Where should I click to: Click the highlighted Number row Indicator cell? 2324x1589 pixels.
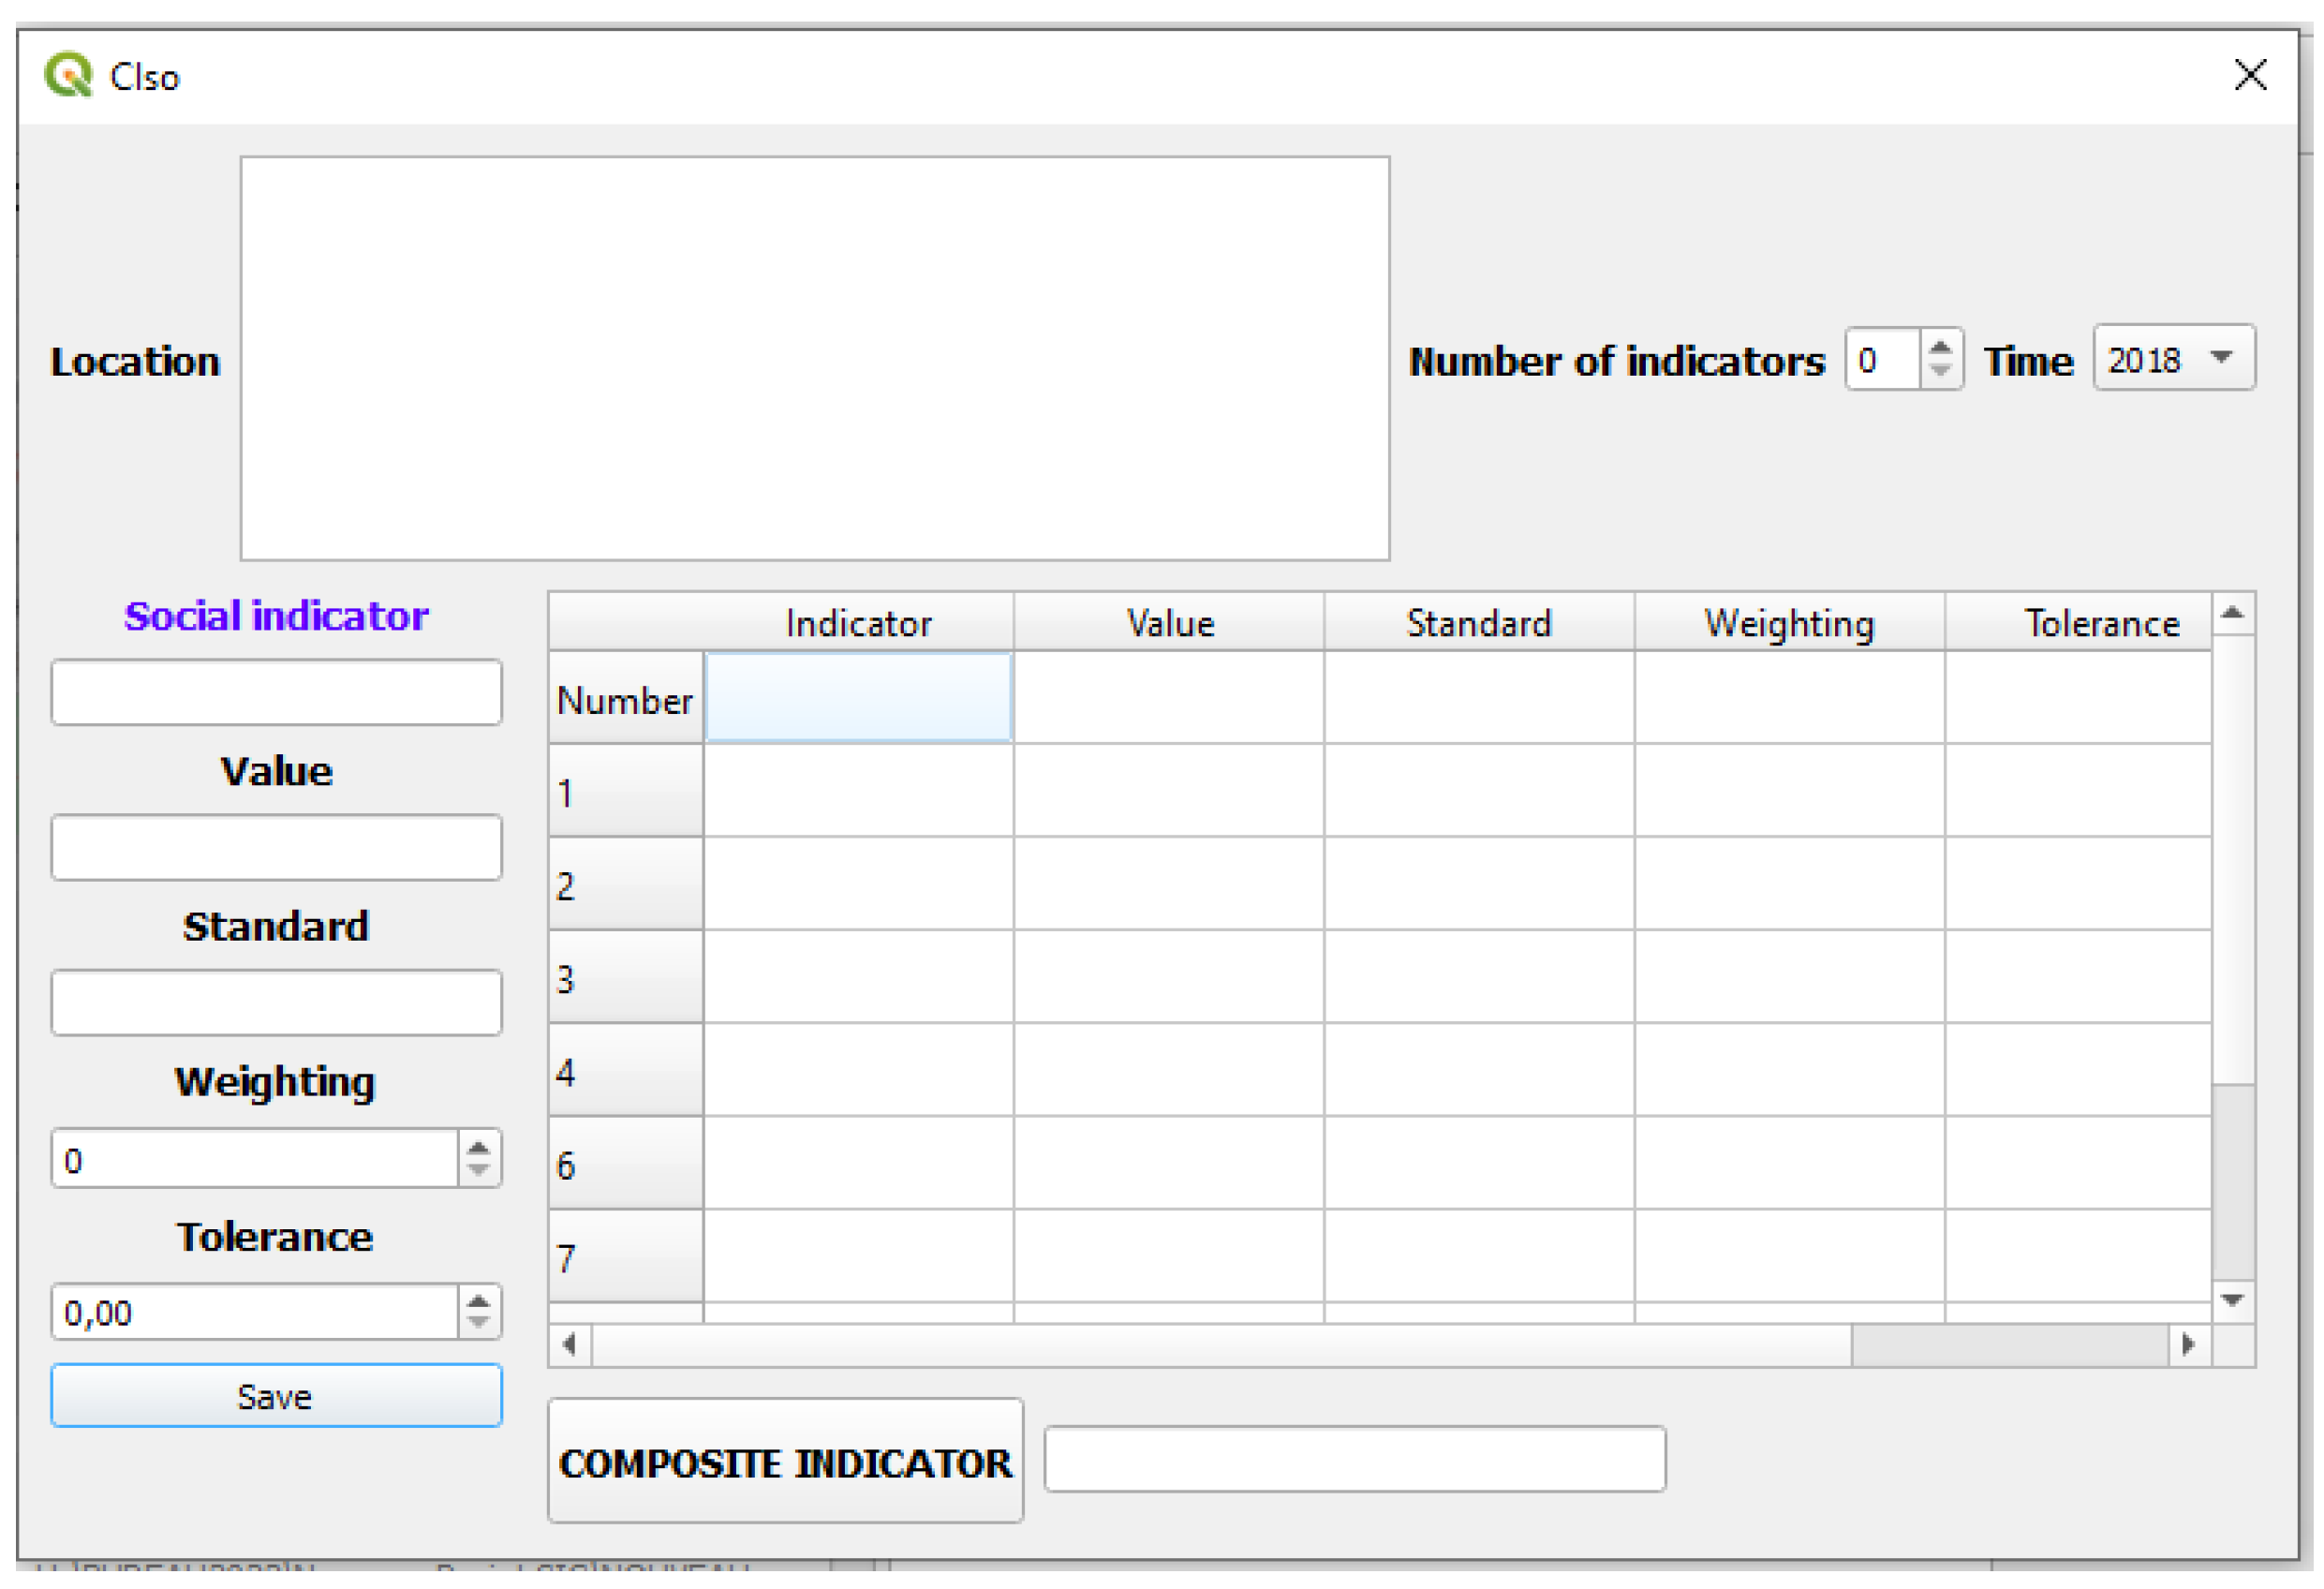point(858,698)
